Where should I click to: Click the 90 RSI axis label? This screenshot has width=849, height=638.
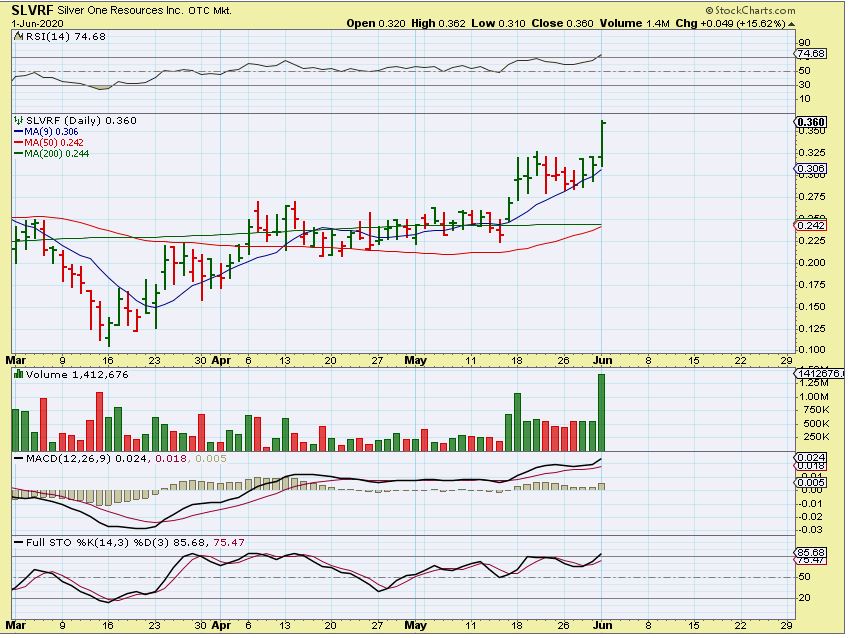805,43
